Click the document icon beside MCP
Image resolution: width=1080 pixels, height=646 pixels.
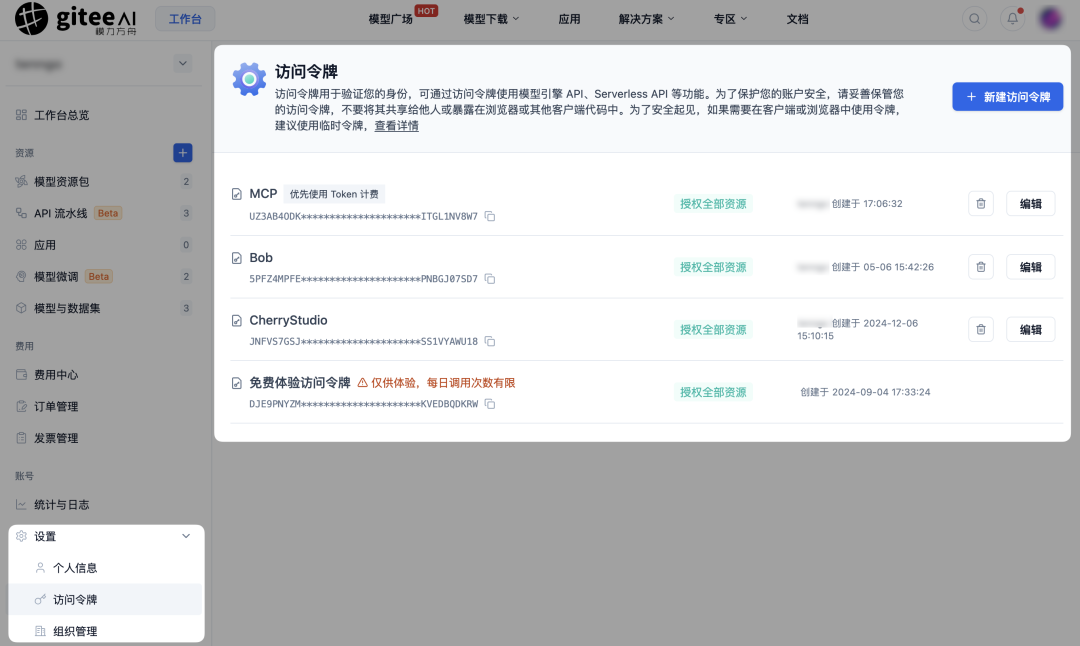[237, 194]
